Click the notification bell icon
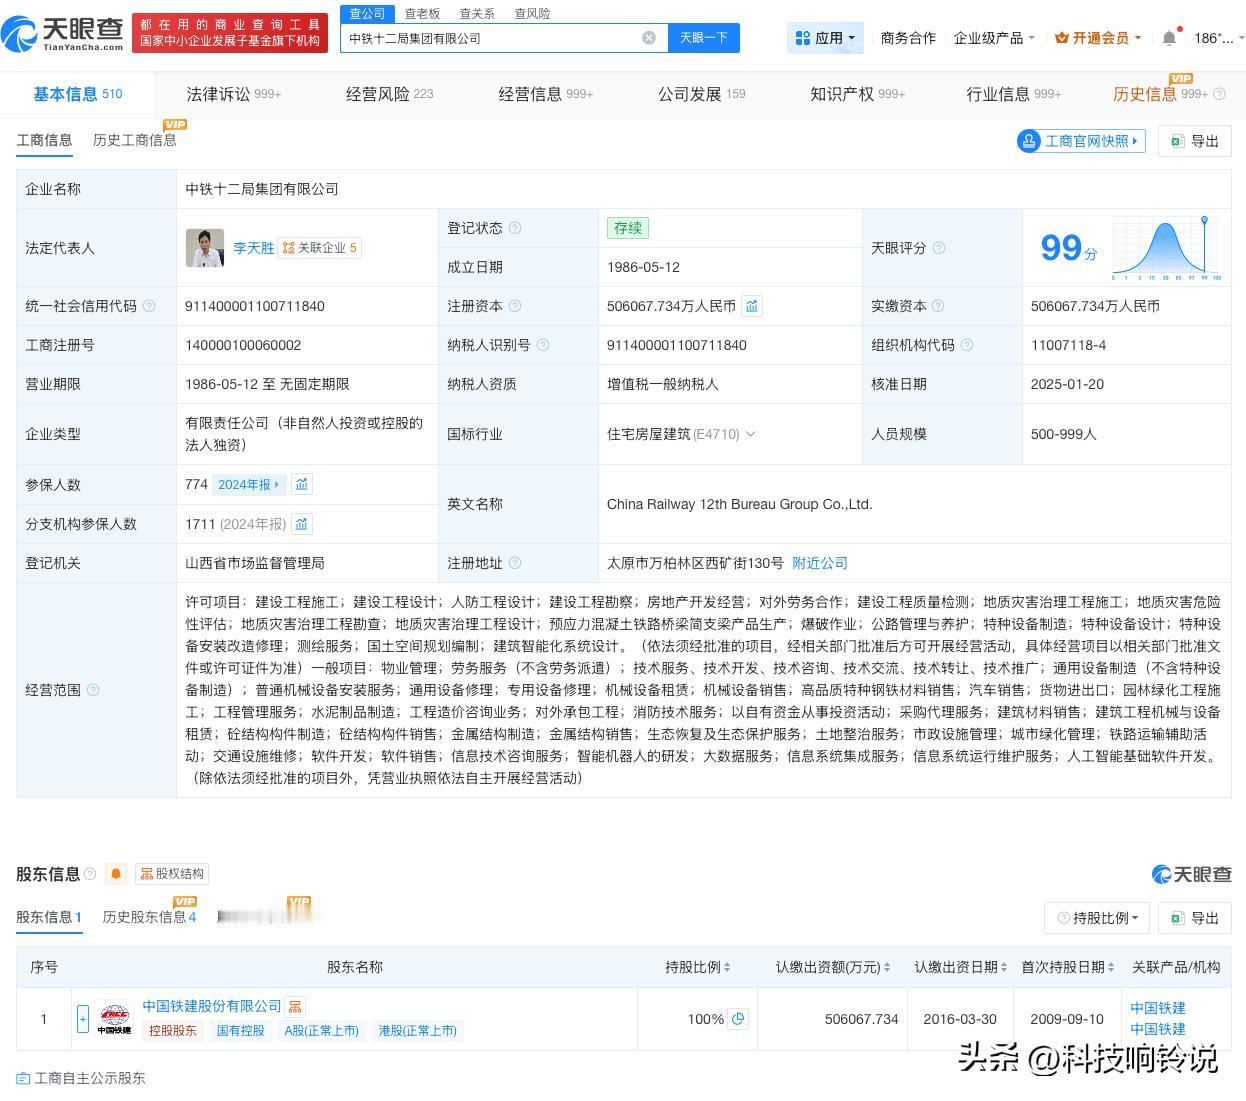1246x1101 pixels. coord(1169,38)
